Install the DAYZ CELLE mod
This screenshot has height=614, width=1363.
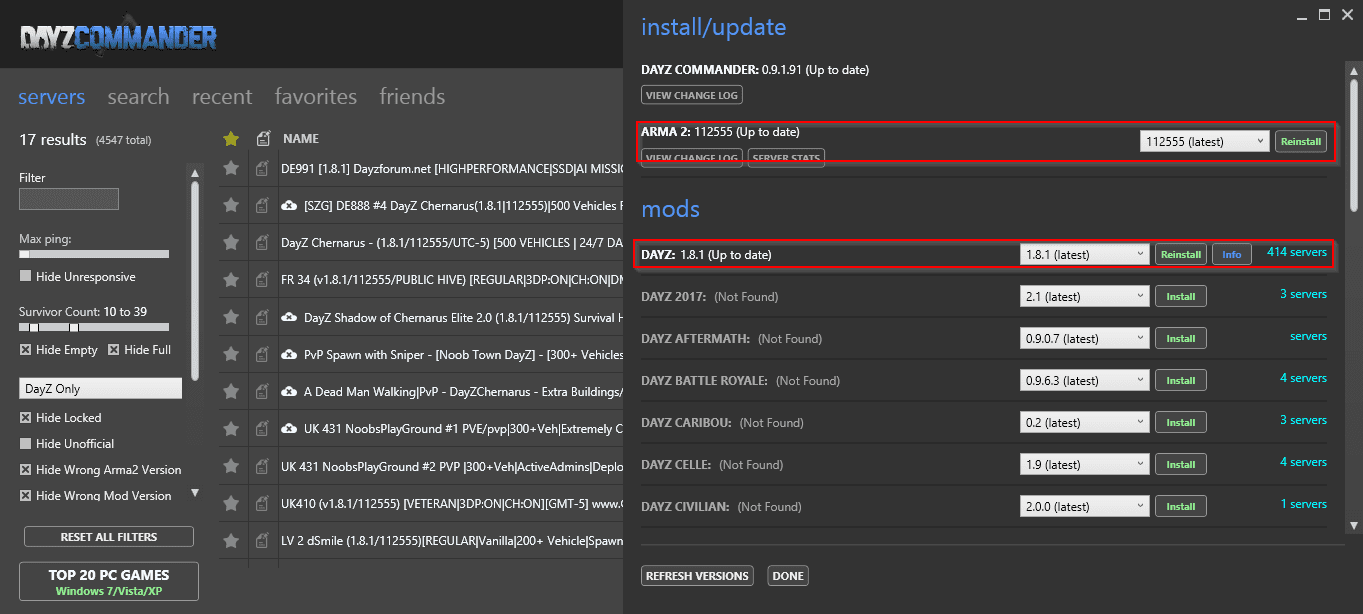pos(1181,465)
